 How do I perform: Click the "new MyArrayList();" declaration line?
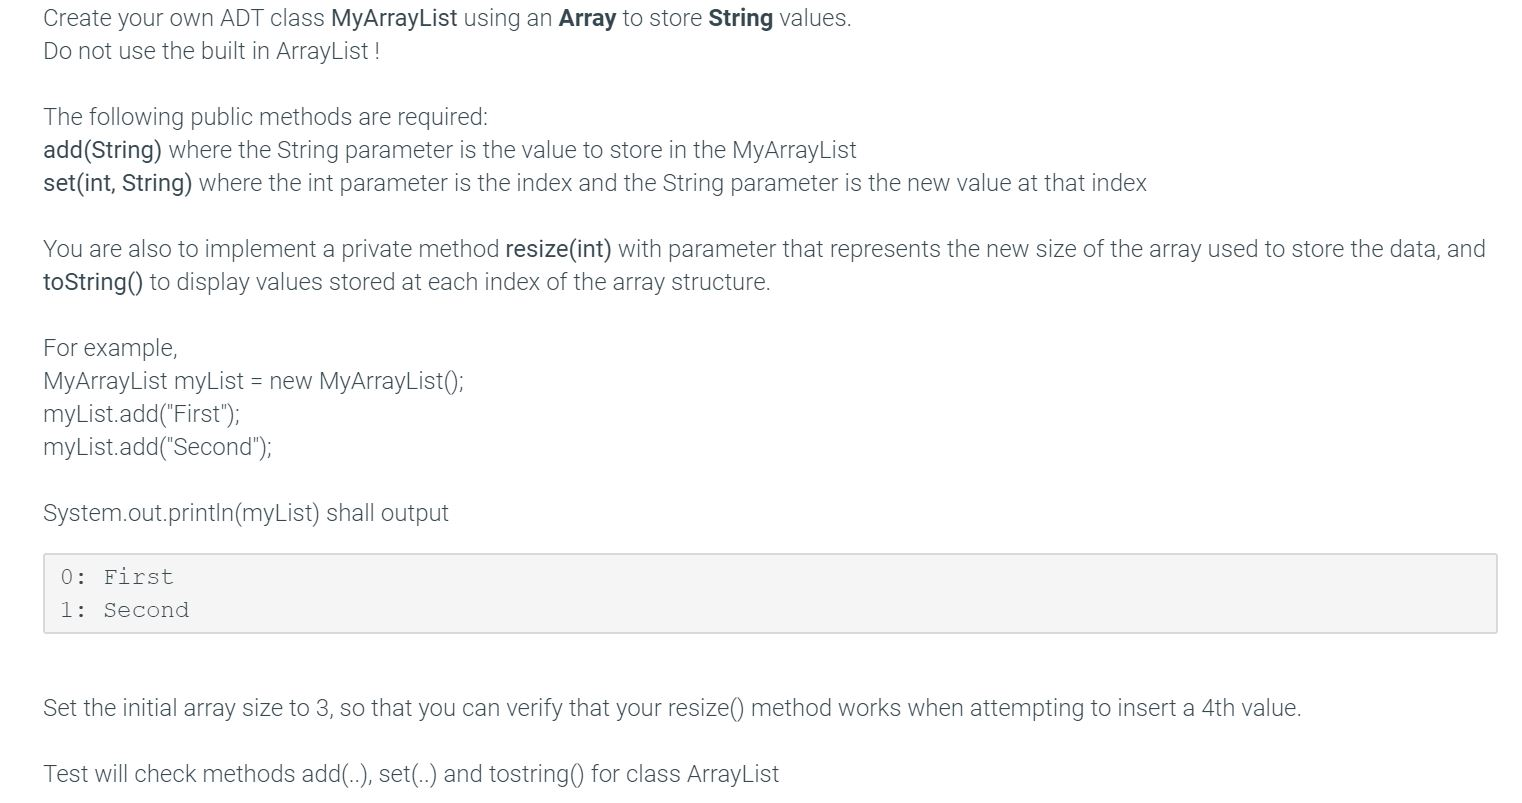(366, 381)
